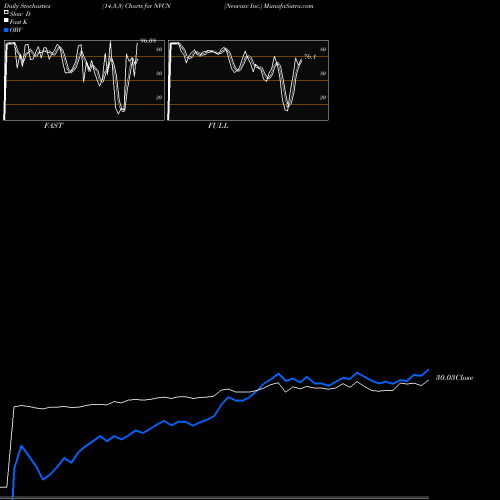Click the FULL stochastic chart panel

point(248,80)
